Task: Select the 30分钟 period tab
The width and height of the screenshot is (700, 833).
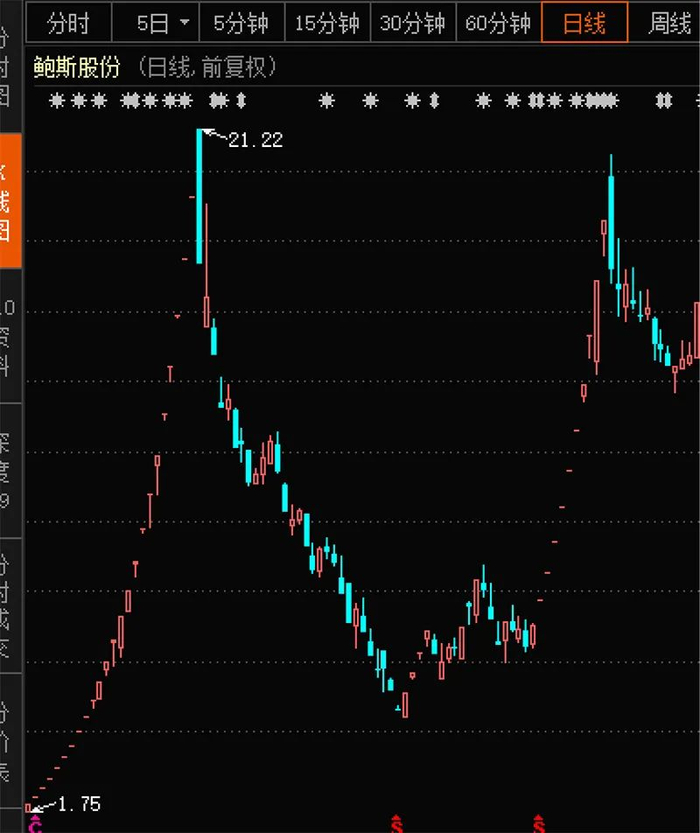Action: [x=413, y=23]
